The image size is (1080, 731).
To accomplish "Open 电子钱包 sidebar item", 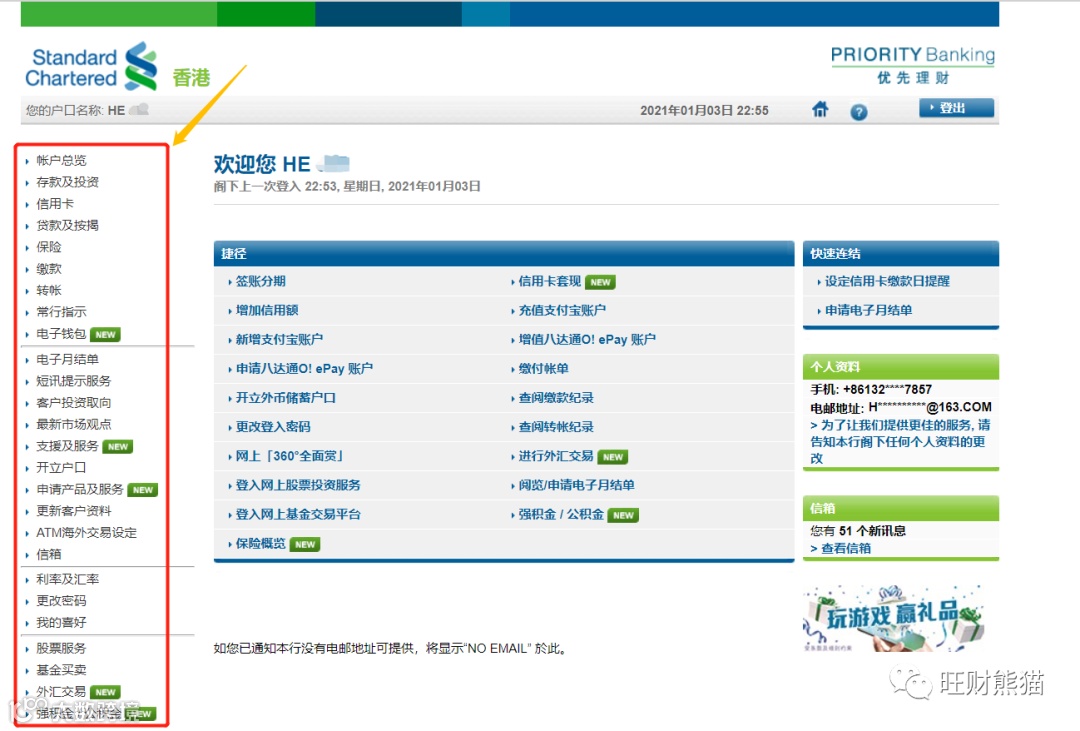I will coord(61,333).
